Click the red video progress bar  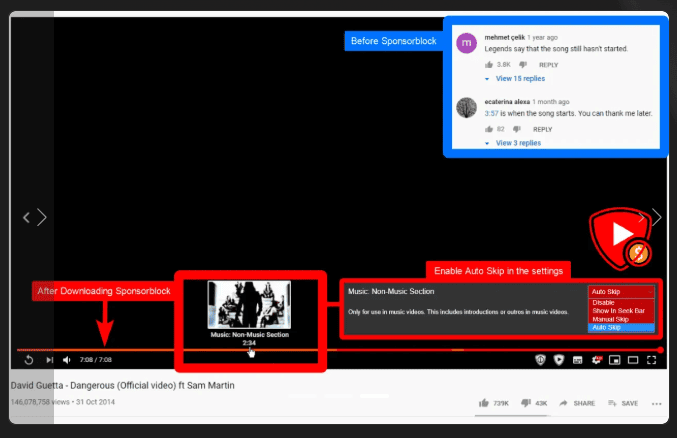tap(339, 350)
